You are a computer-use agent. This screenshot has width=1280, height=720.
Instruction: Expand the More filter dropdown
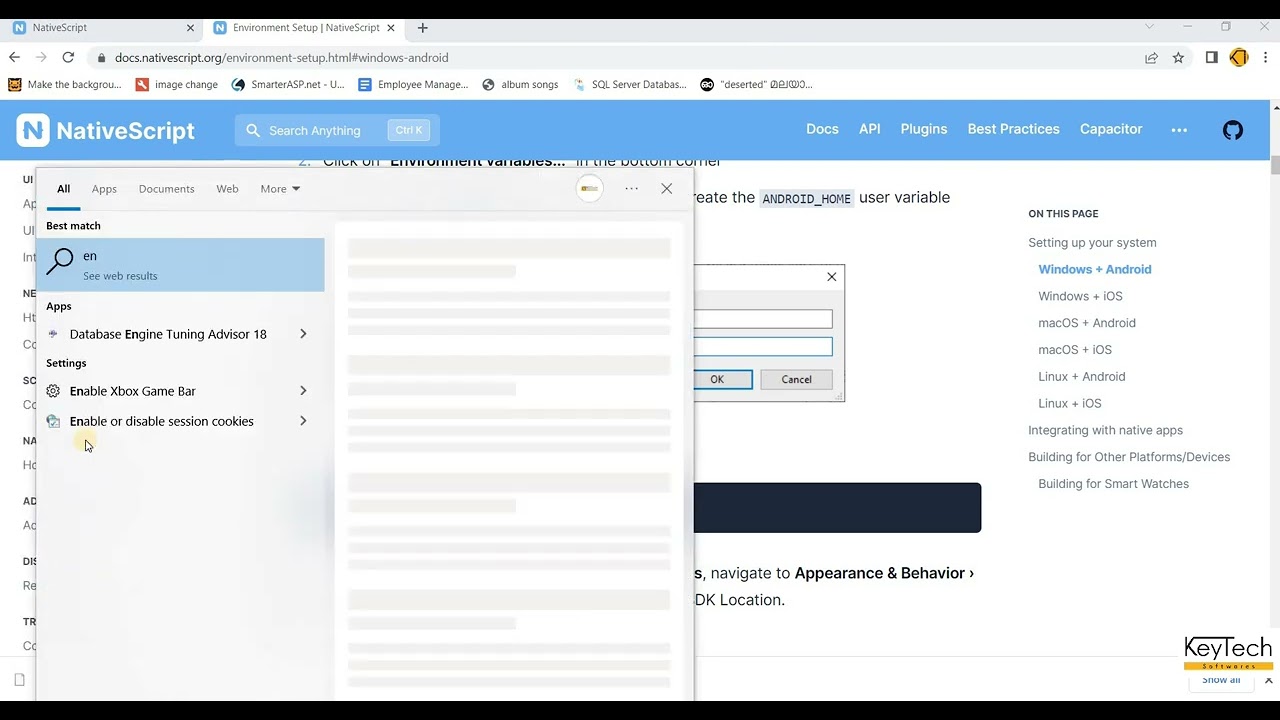(x=280, y=189)
